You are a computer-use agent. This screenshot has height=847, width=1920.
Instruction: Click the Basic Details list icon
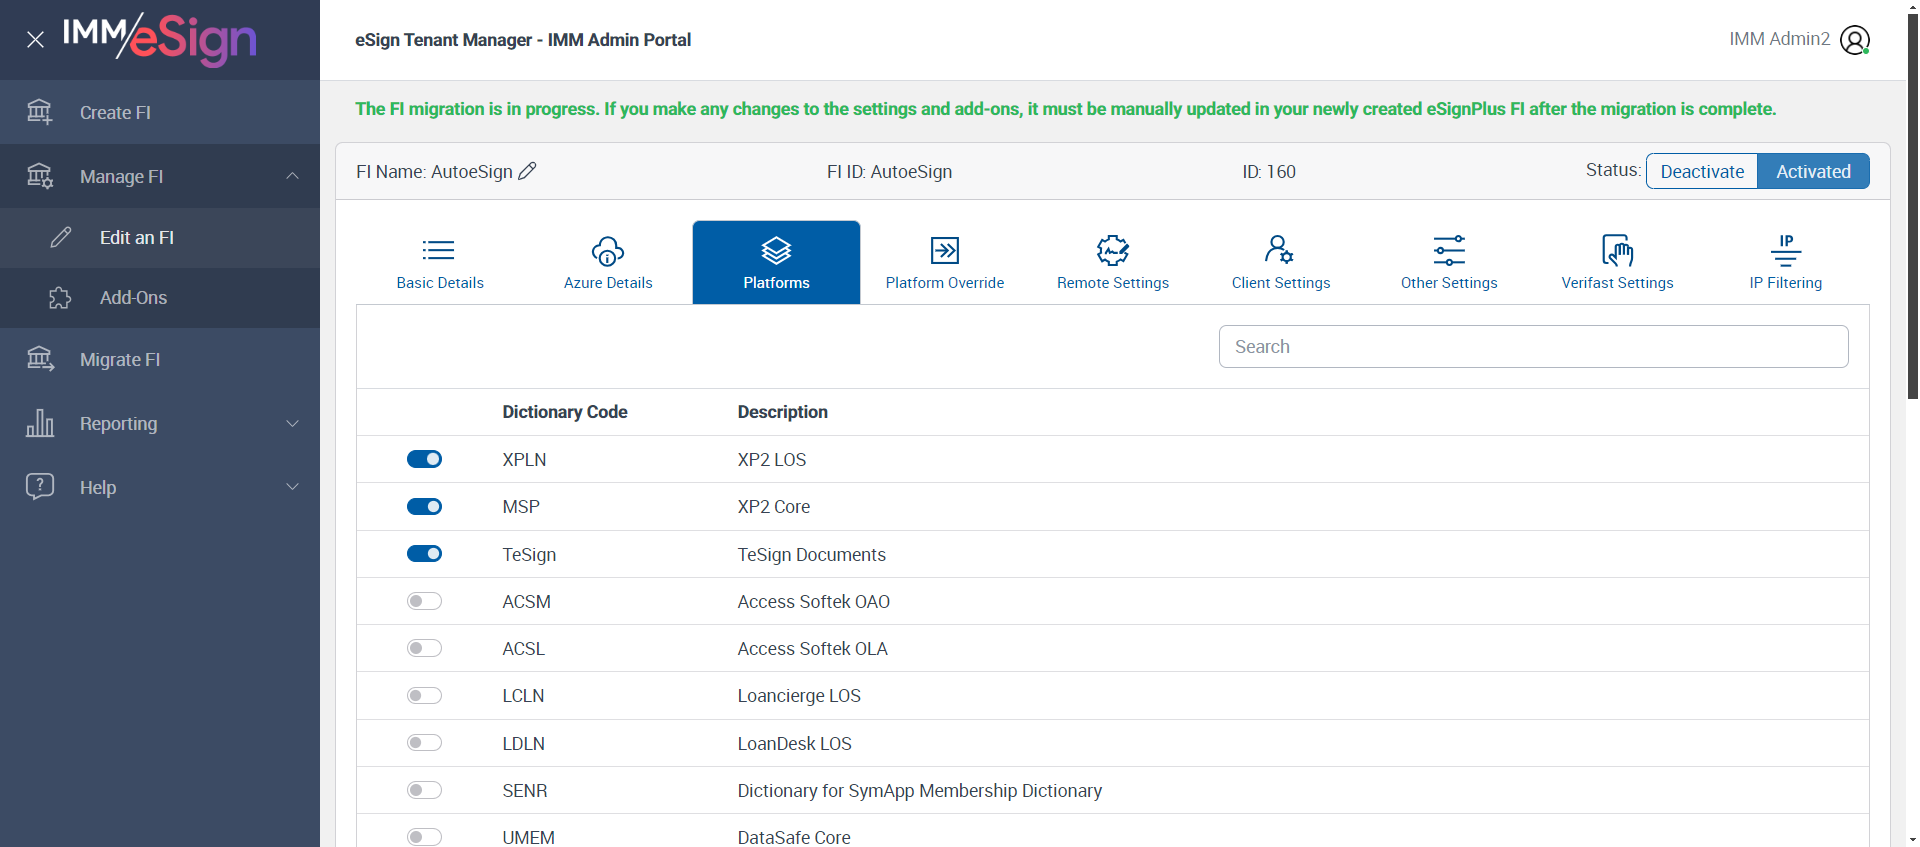tap(439, 250)
